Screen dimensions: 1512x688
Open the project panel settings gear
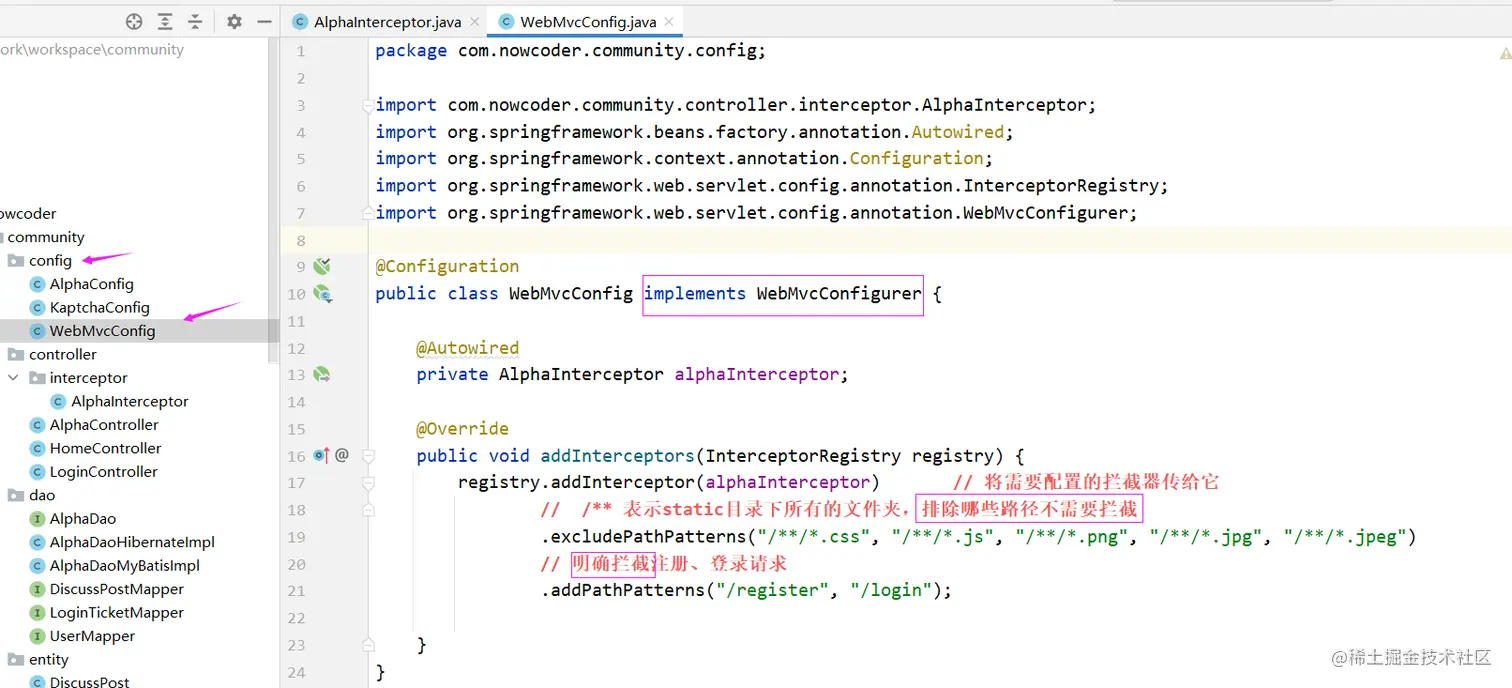[234, 21]
